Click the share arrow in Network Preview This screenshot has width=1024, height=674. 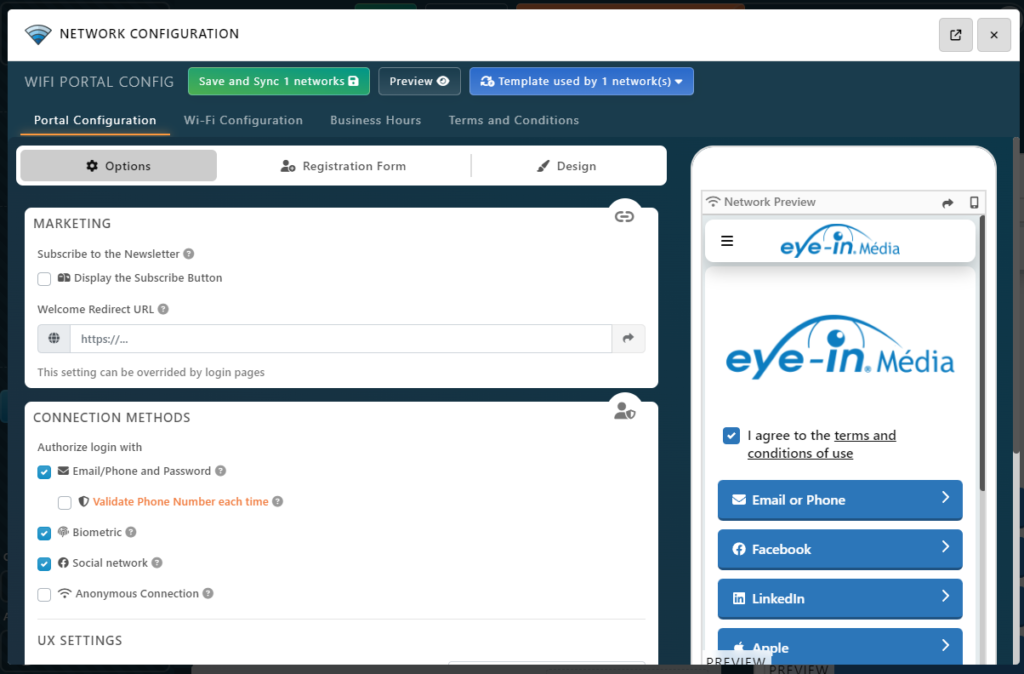click(948, 202)
